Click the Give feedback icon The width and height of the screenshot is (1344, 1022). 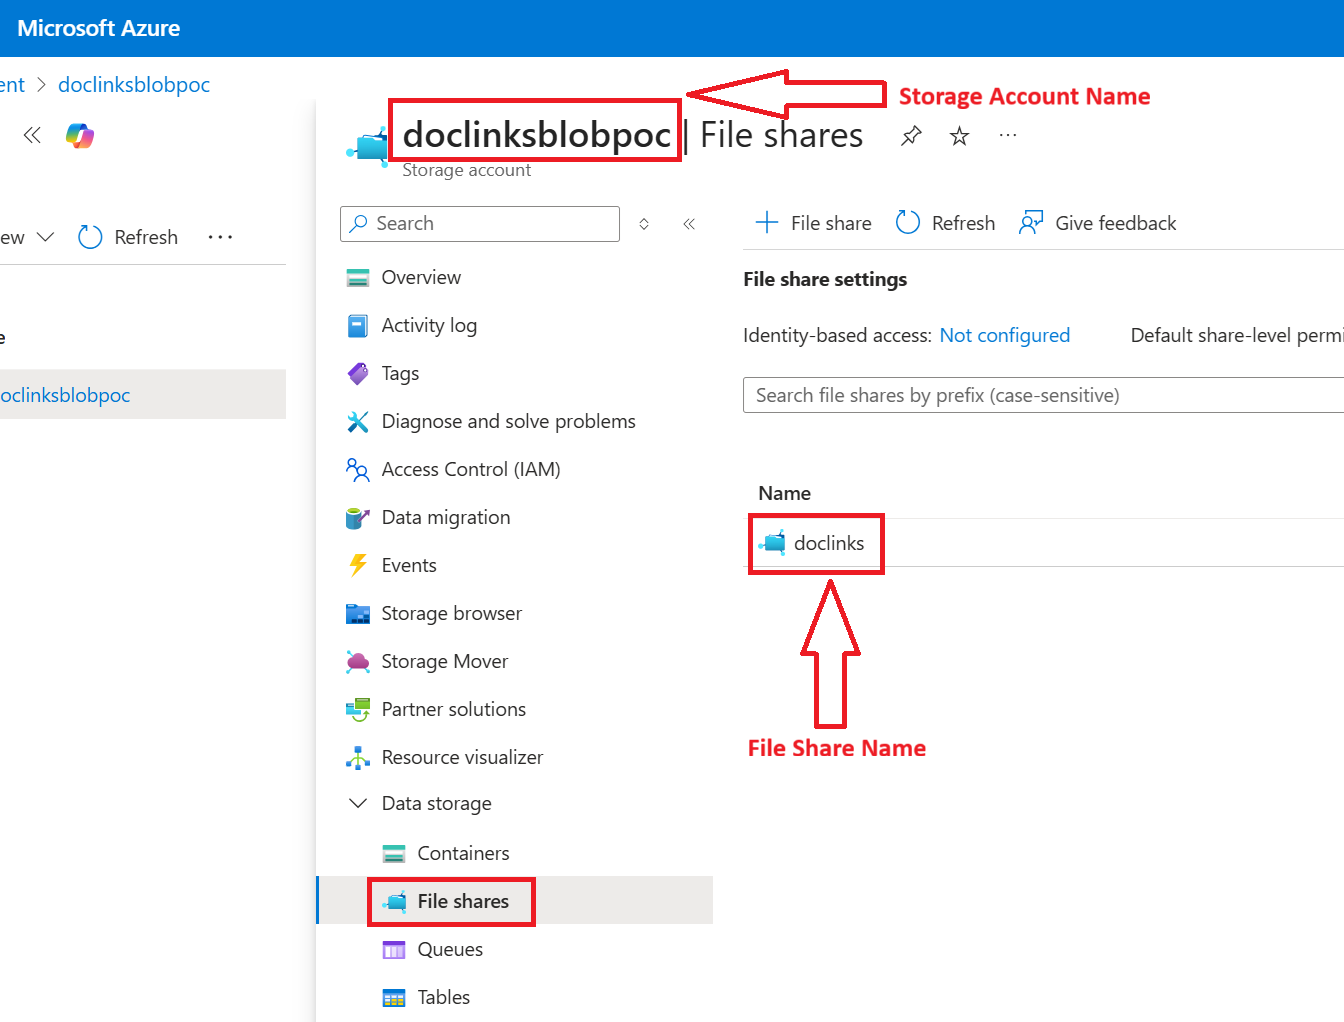click(x=1031, y=223)
